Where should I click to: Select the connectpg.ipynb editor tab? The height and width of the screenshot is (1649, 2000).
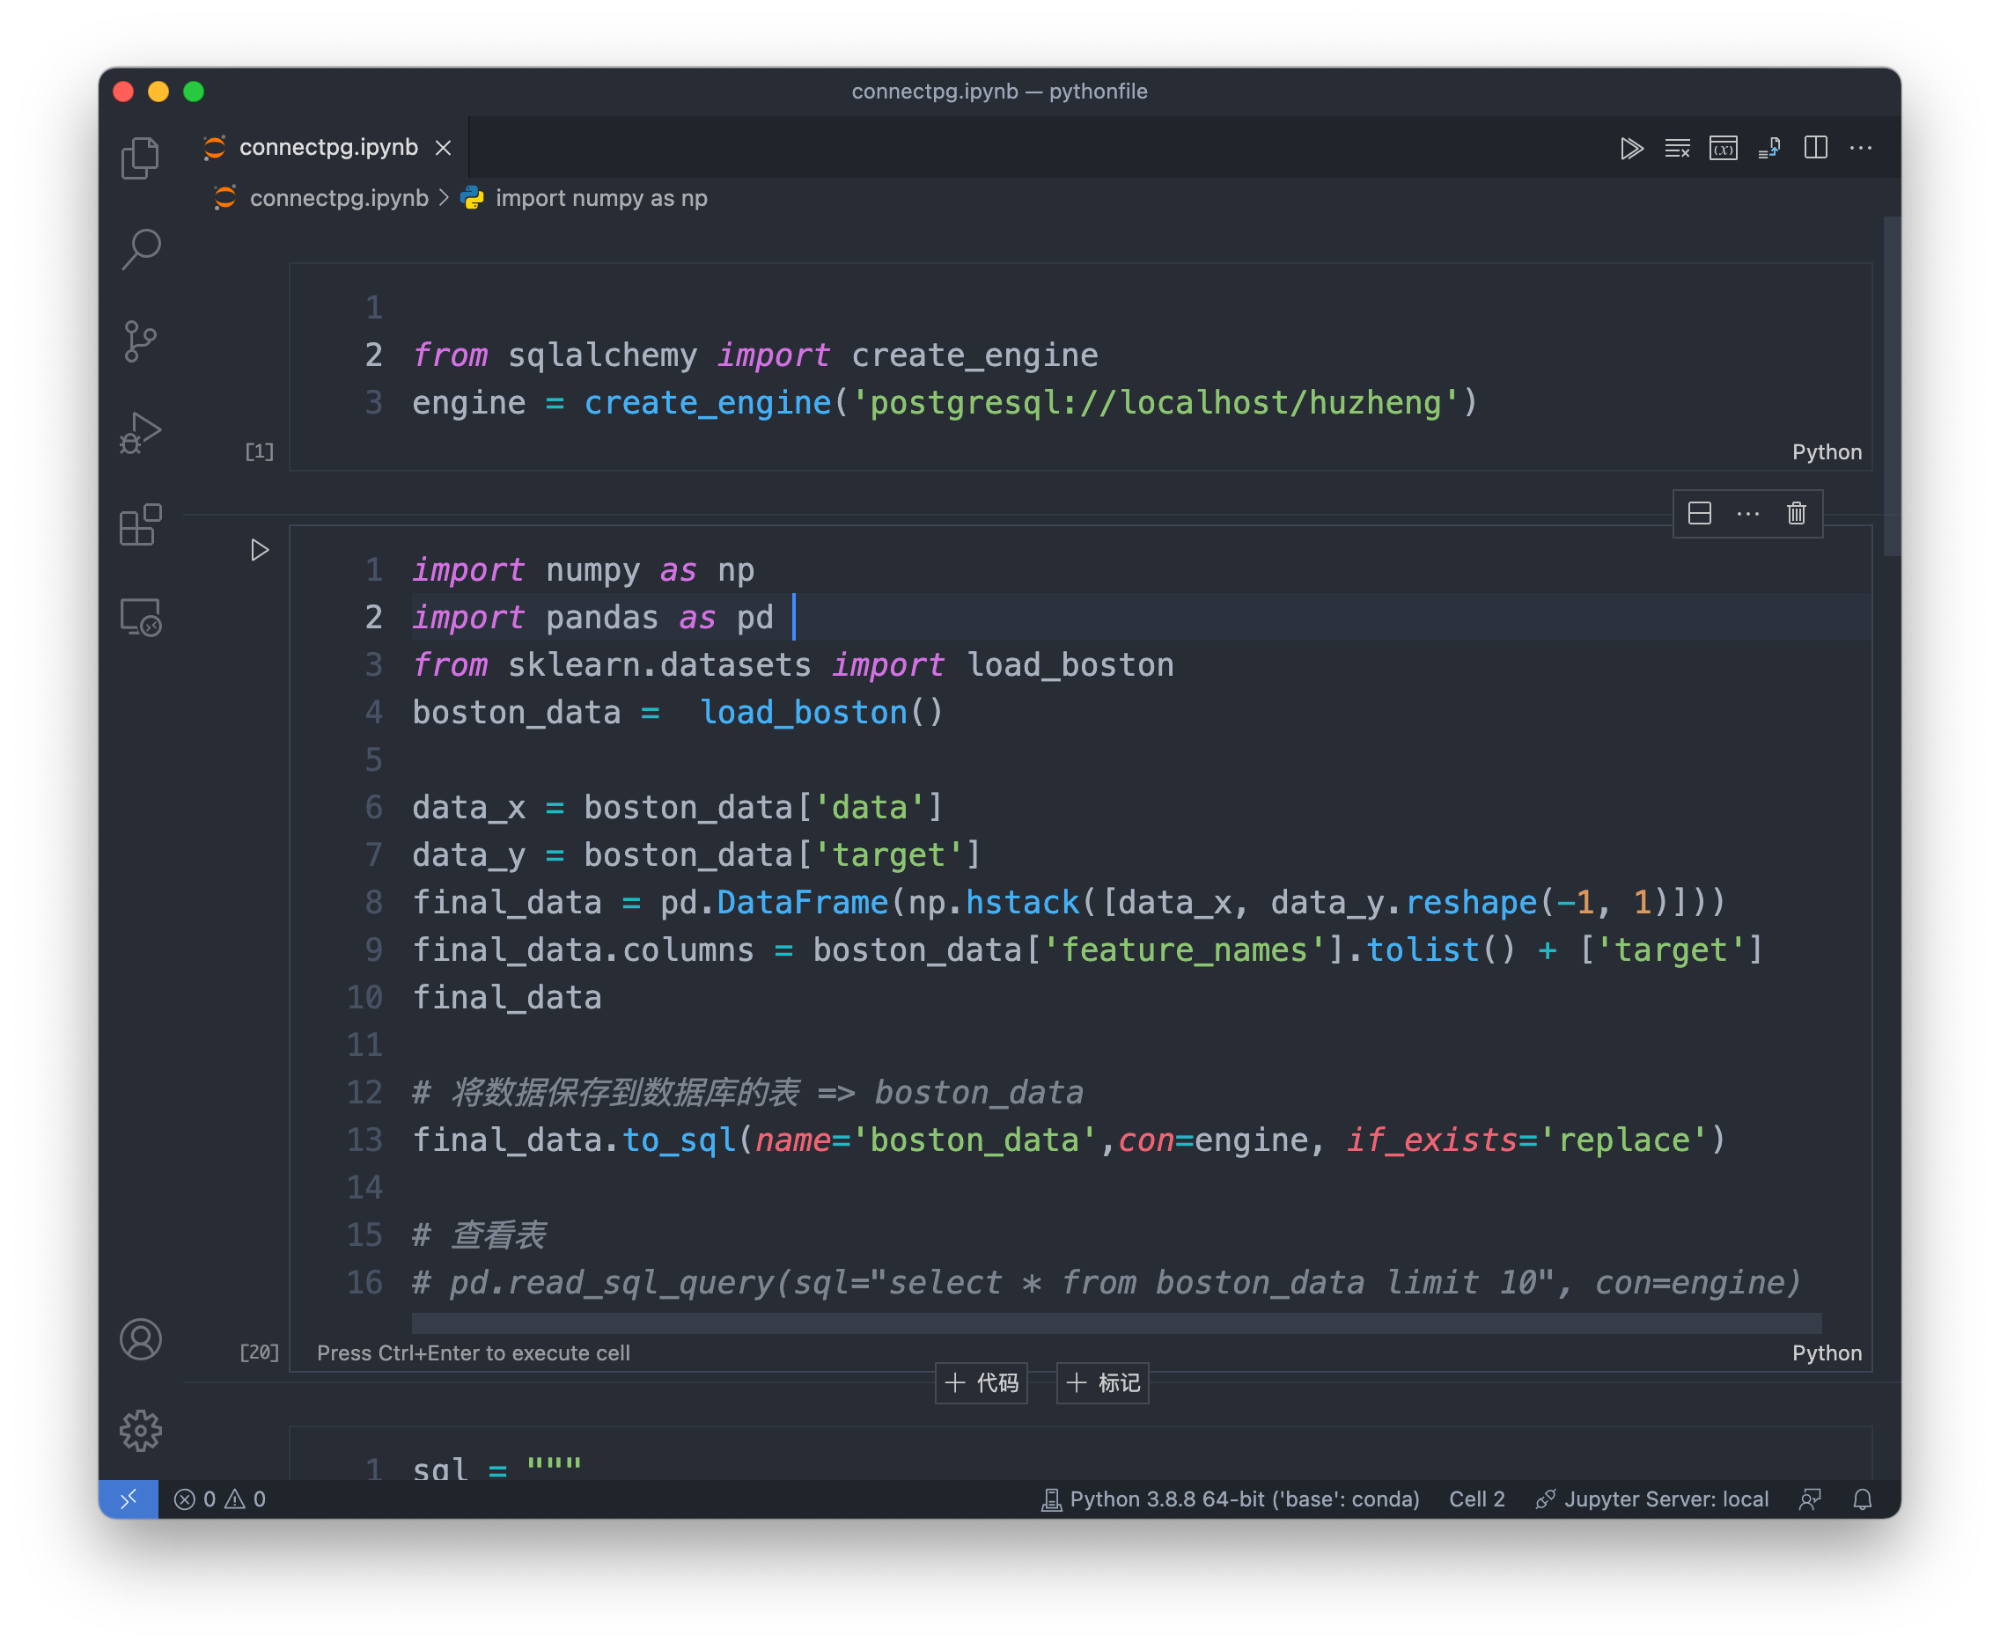click(x=328, y=148)
